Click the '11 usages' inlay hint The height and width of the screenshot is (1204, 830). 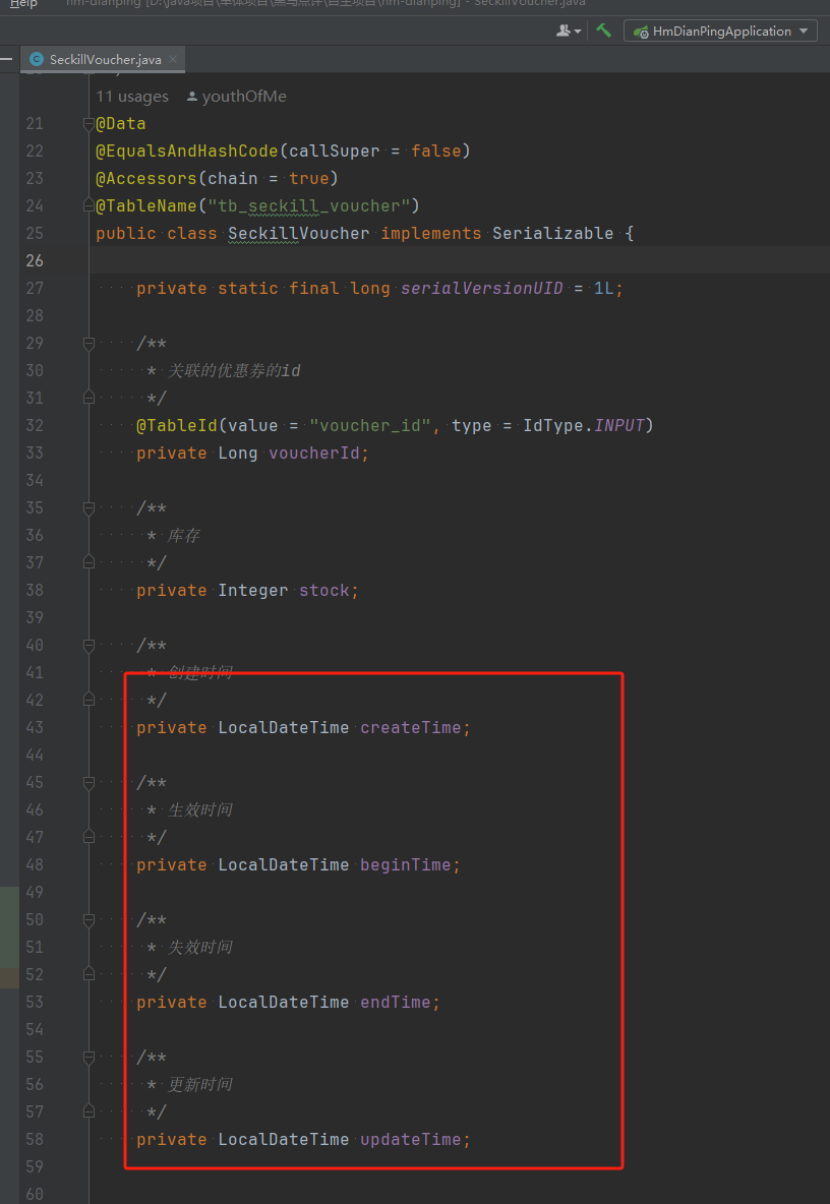pyautogui.click(x=132, y=96)
